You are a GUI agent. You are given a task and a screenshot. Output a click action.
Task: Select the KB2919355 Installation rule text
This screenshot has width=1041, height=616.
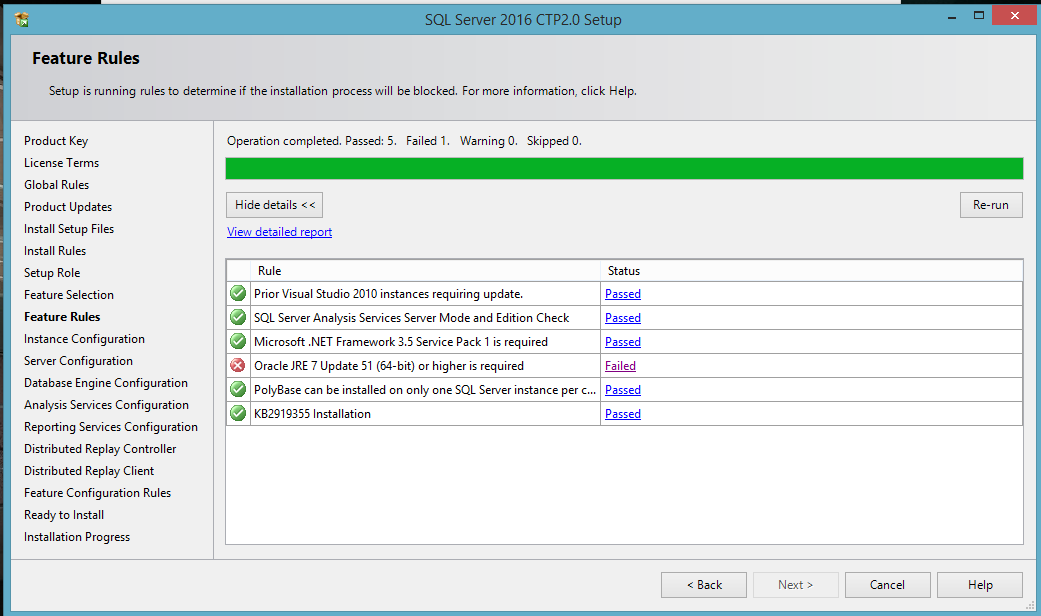[312, 414]
